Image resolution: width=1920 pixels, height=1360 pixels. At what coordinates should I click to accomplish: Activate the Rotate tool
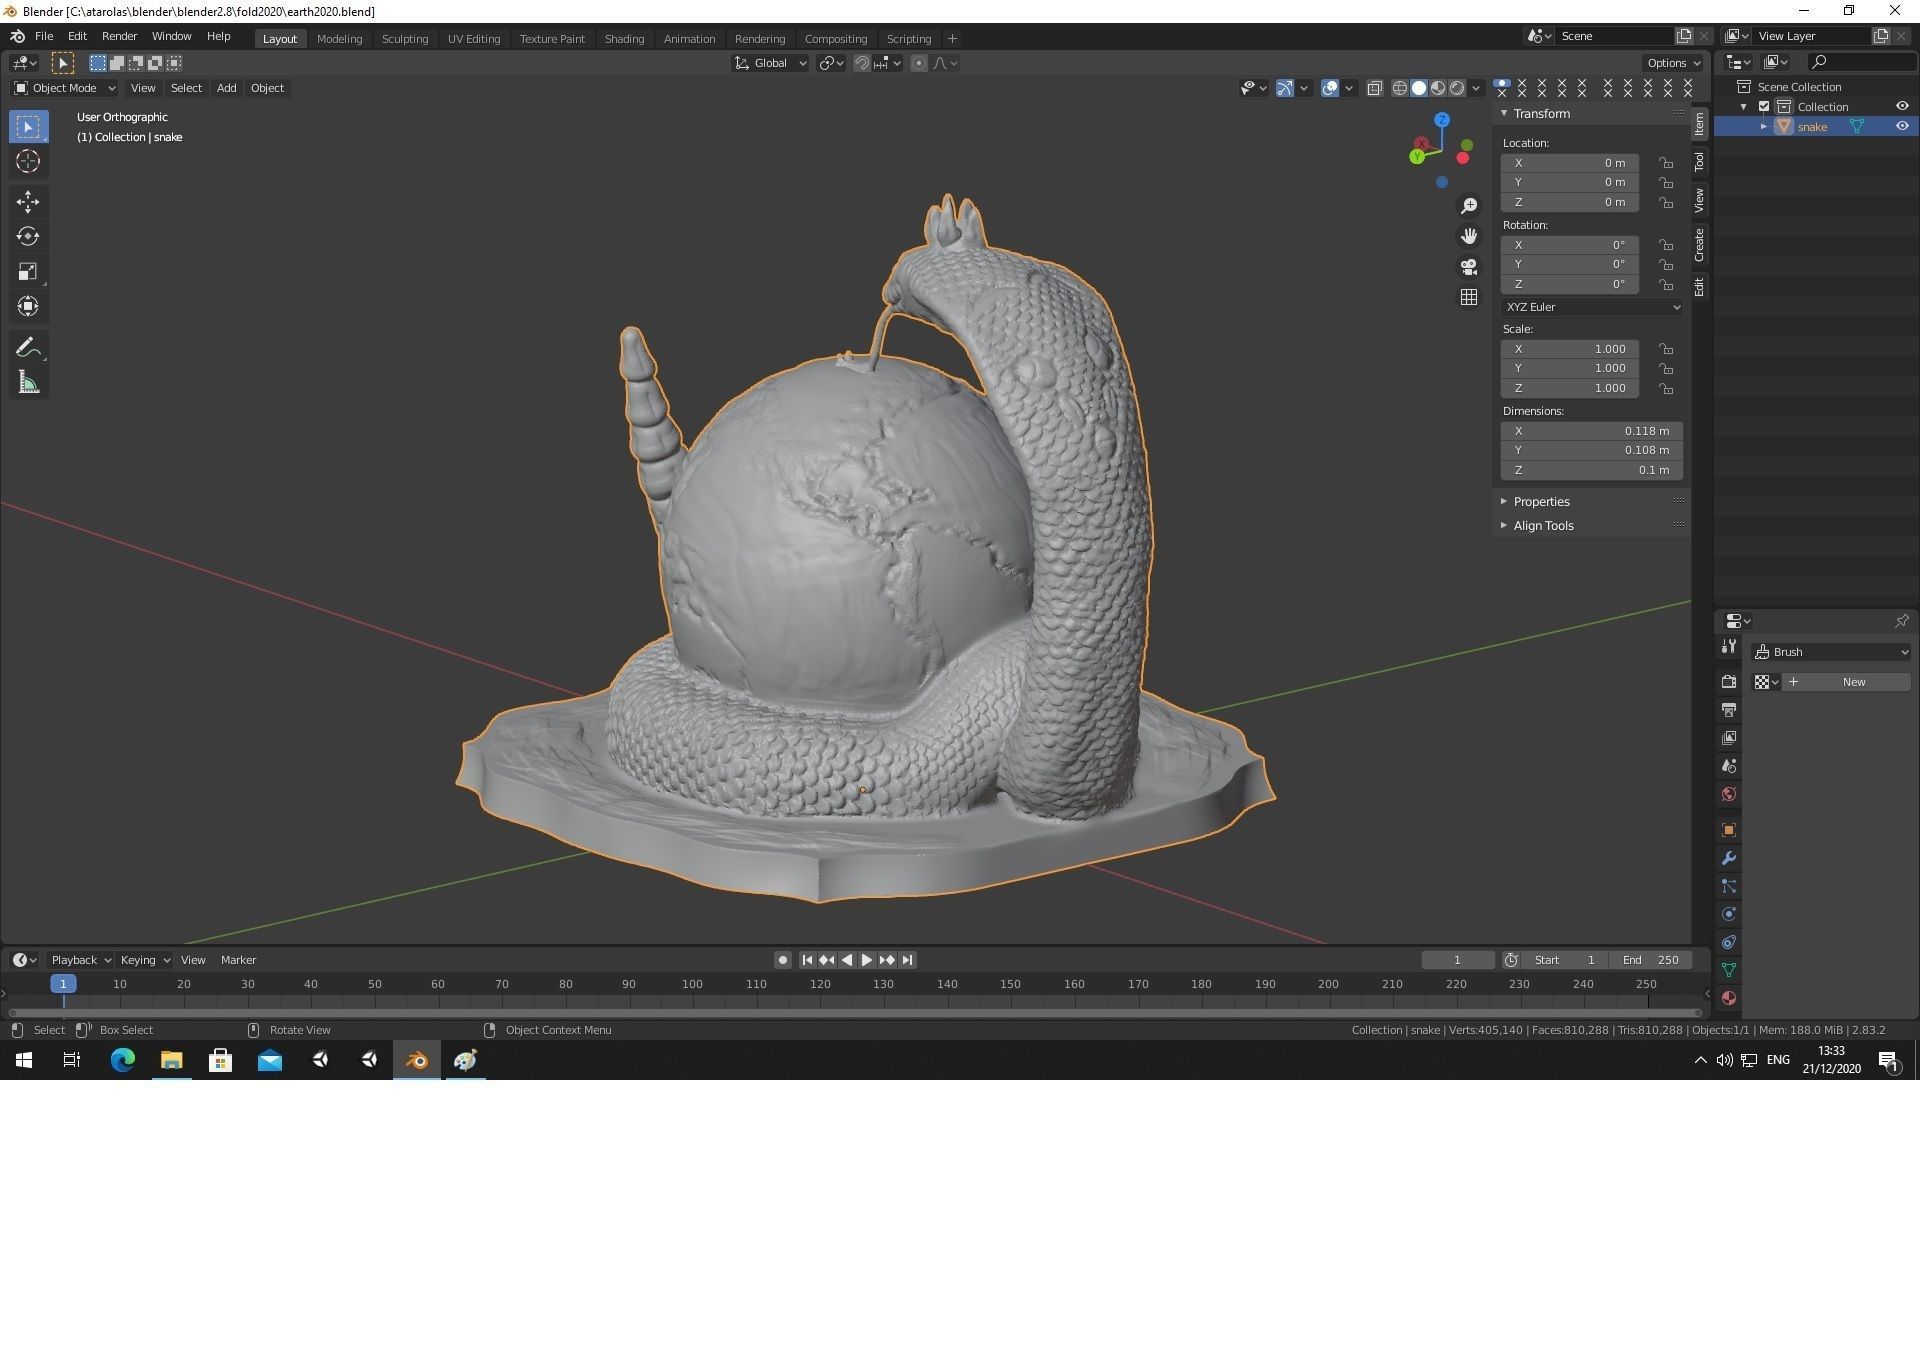click(x=28, y=237)
